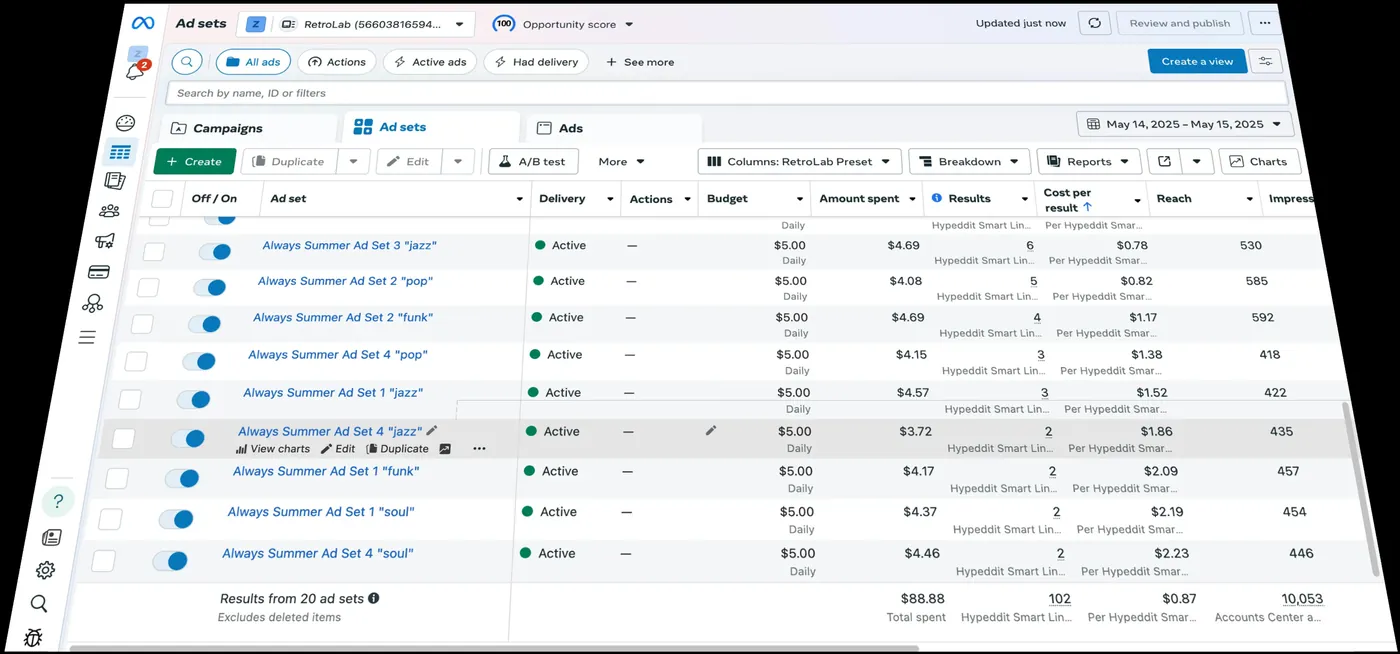The image size is (1400, 654).
Task: Click View charts under Ad Set 4 "jazz"
Action: pos(273,449)
